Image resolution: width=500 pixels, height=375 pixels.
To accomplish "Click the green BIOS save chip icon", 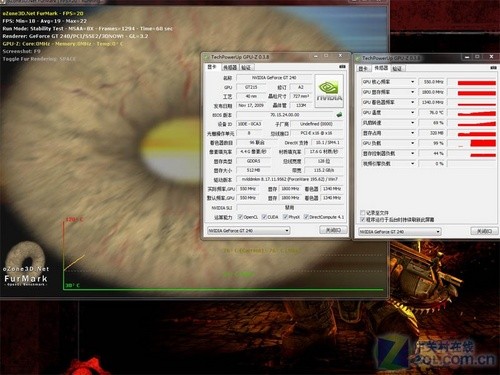I will (x=339, y=115).
